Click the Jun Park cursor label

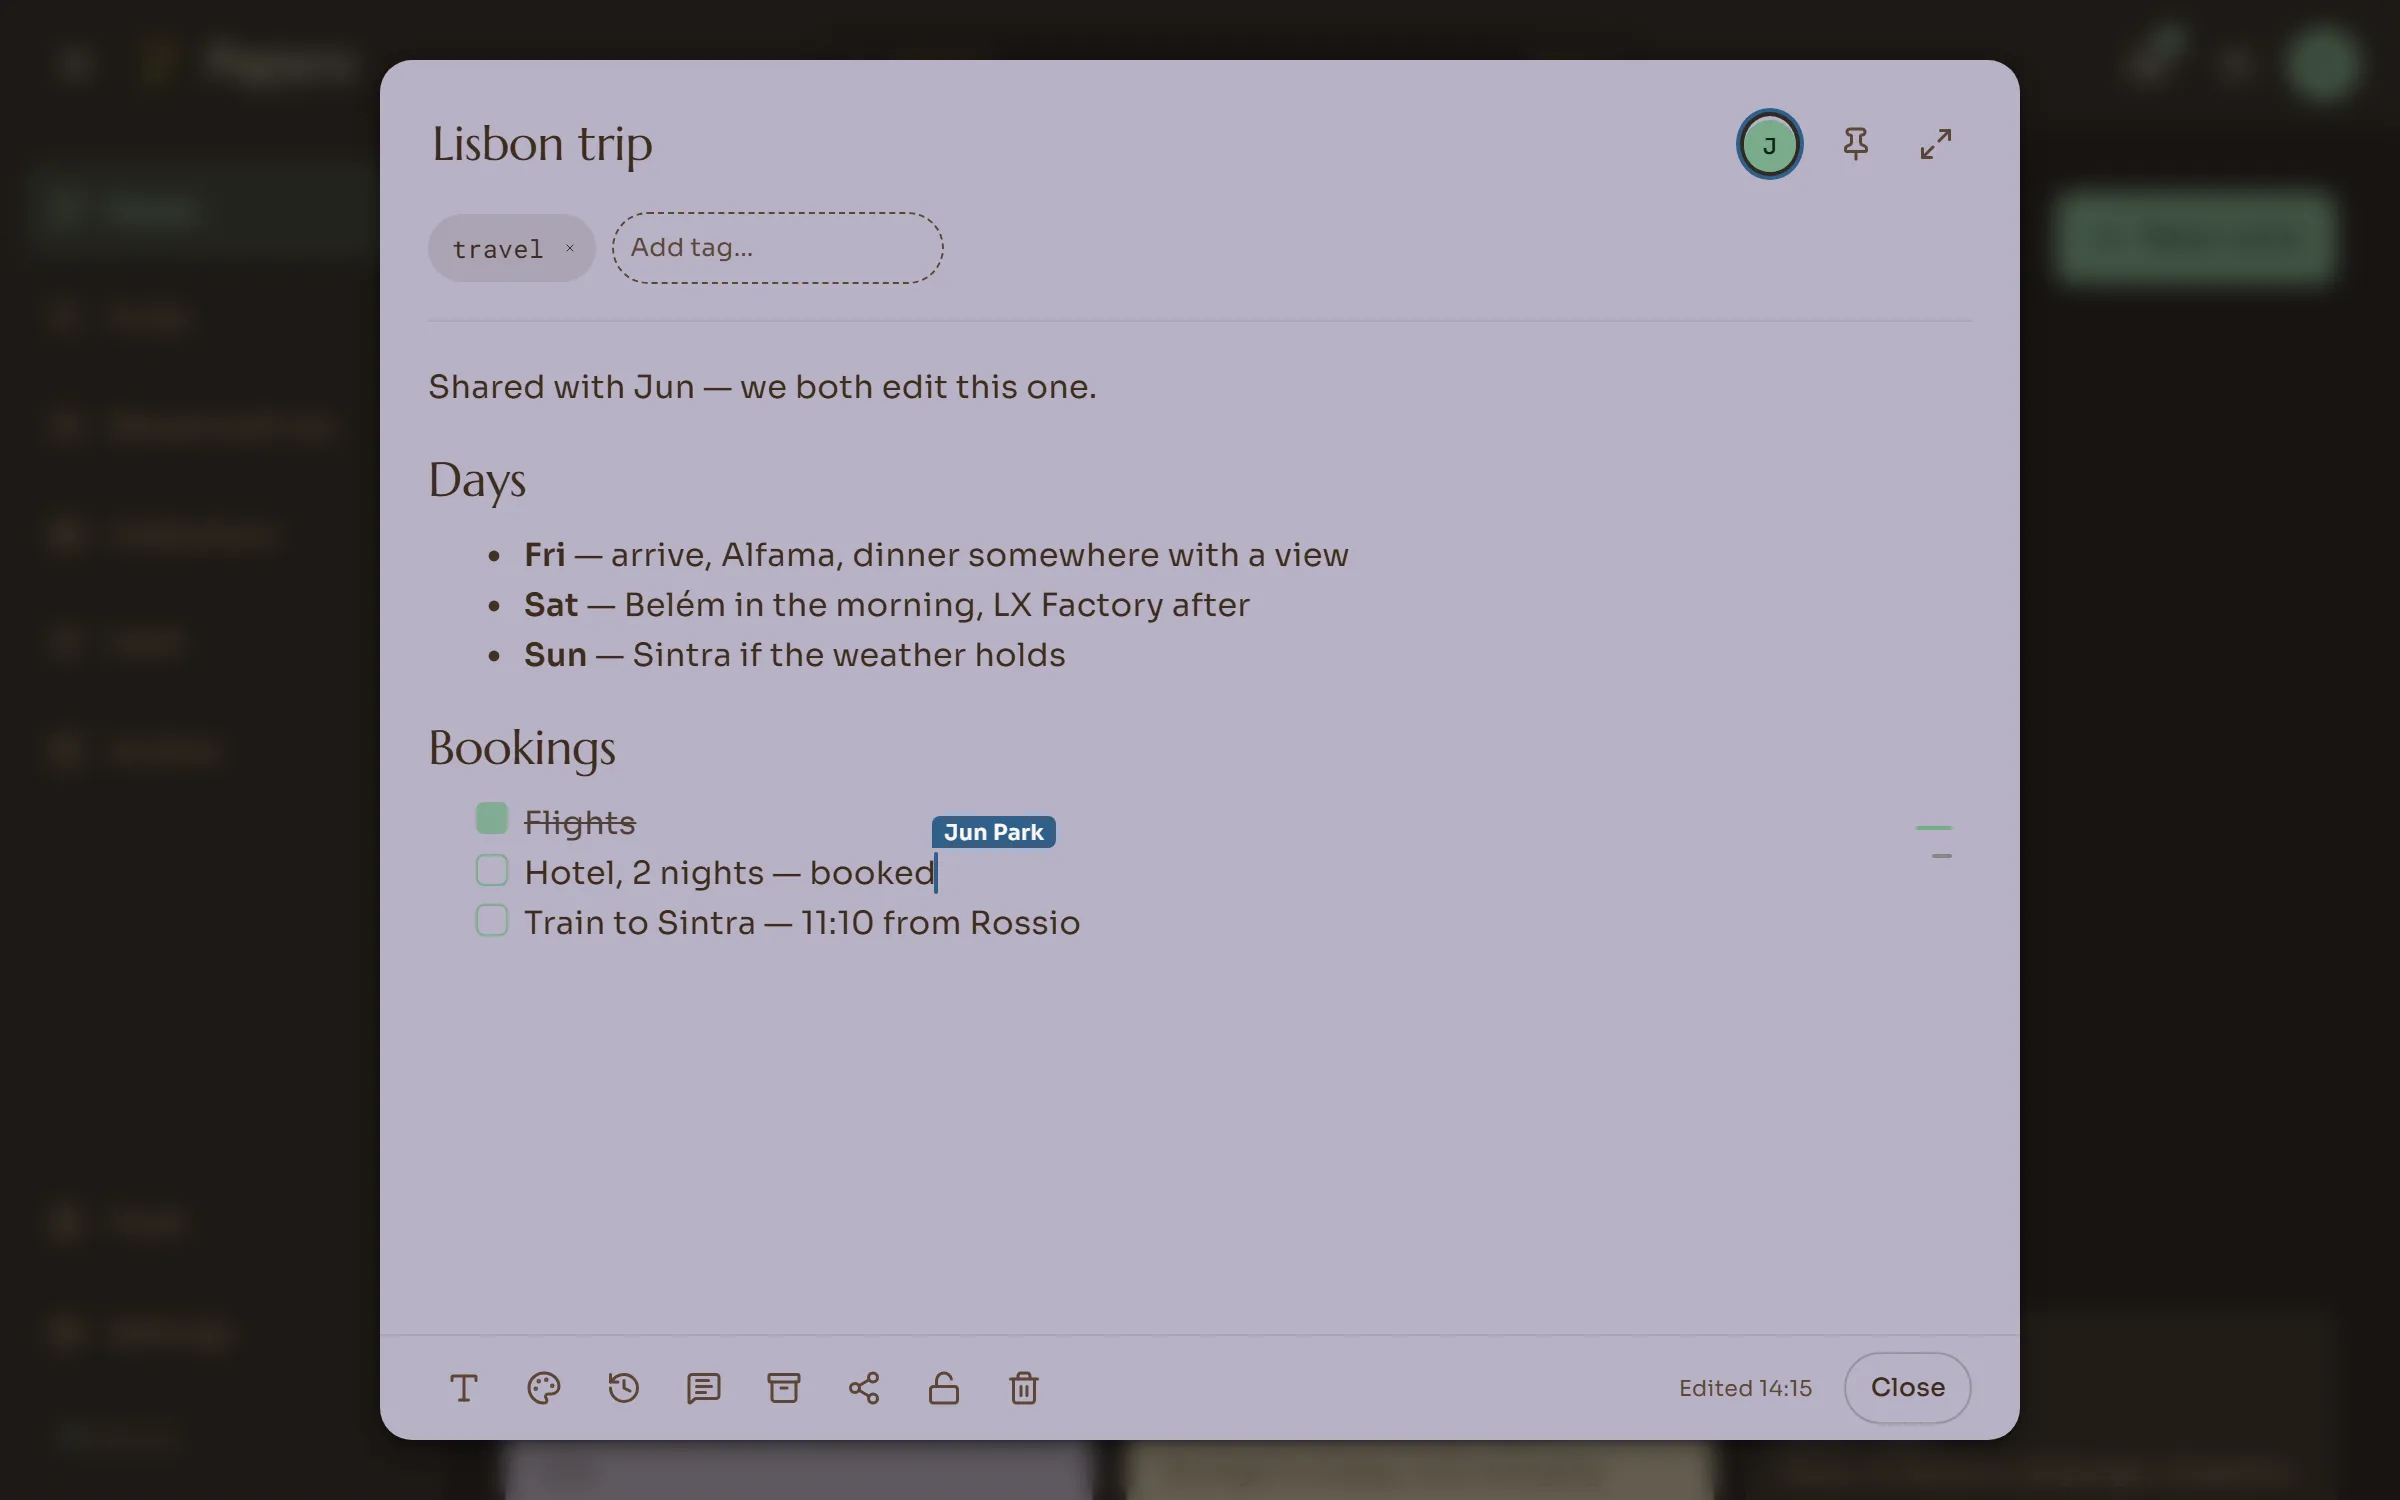click(x=994, y=832)
